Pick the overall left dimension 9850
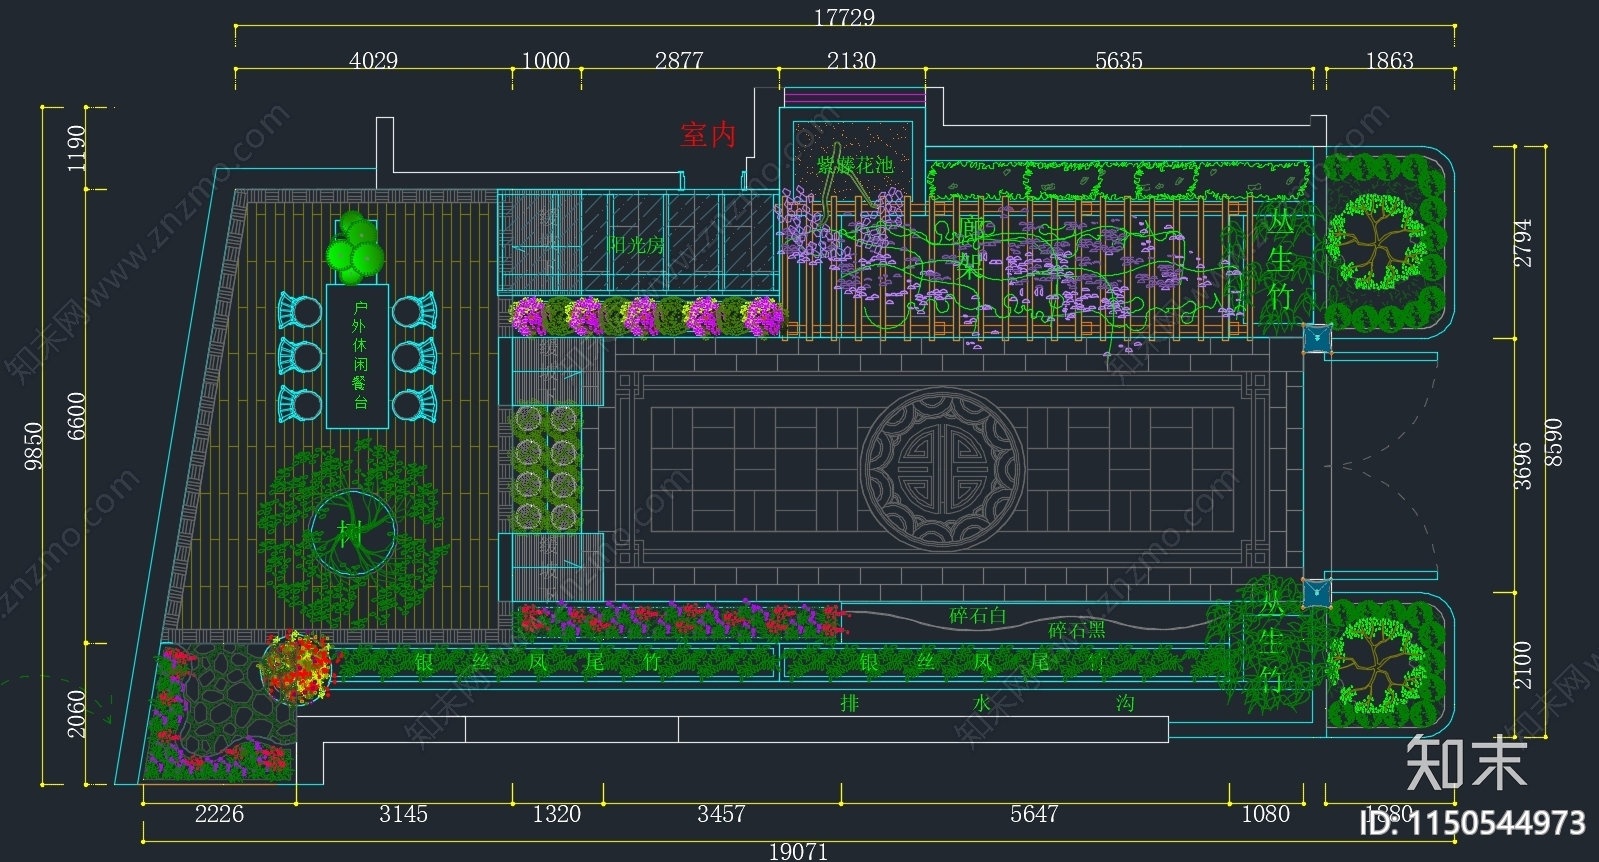Image resolution: width=1599 pixels, height=862 pixels. 33,446
